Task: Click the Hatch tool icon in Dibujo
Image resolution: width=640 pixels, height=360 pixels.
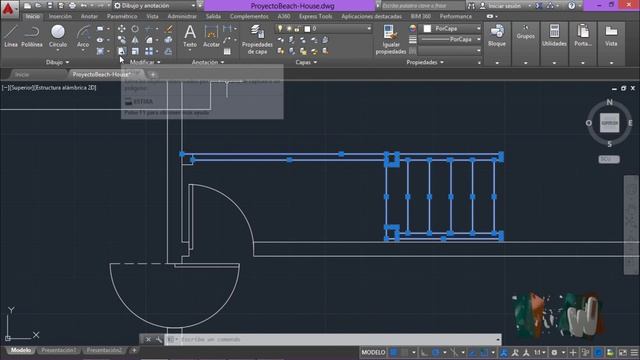Action: [x=100, y=51]
